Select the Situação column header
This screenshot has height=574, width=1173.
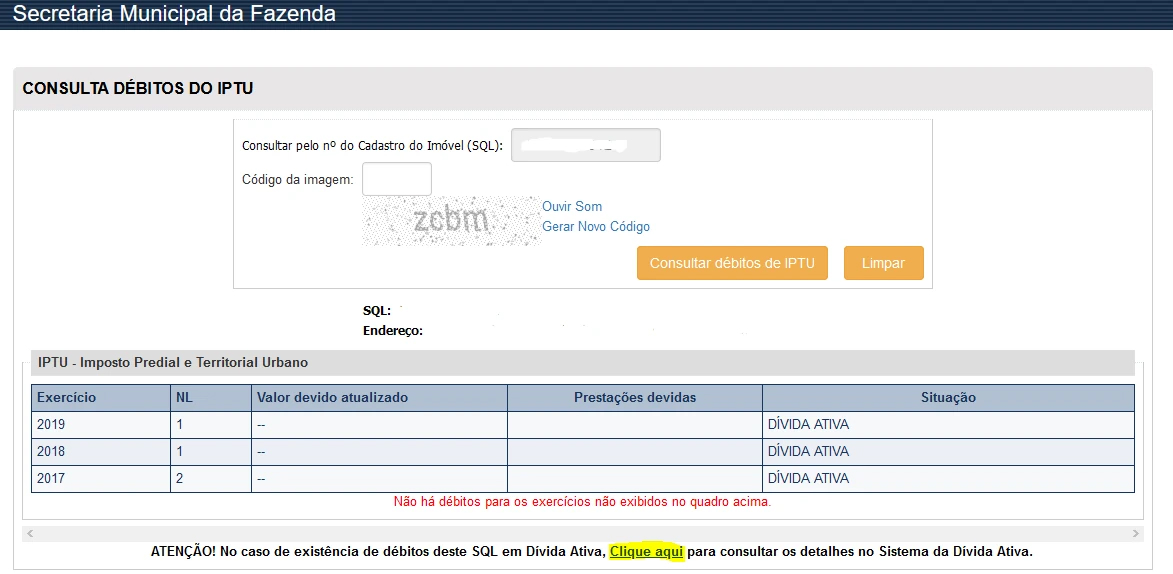(949, 397)
